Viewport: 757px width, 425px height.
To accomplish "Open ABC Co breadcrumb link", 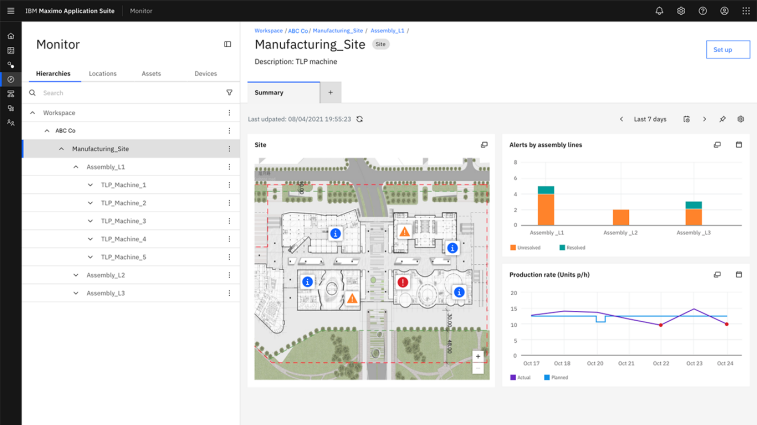I will (298, 31).
